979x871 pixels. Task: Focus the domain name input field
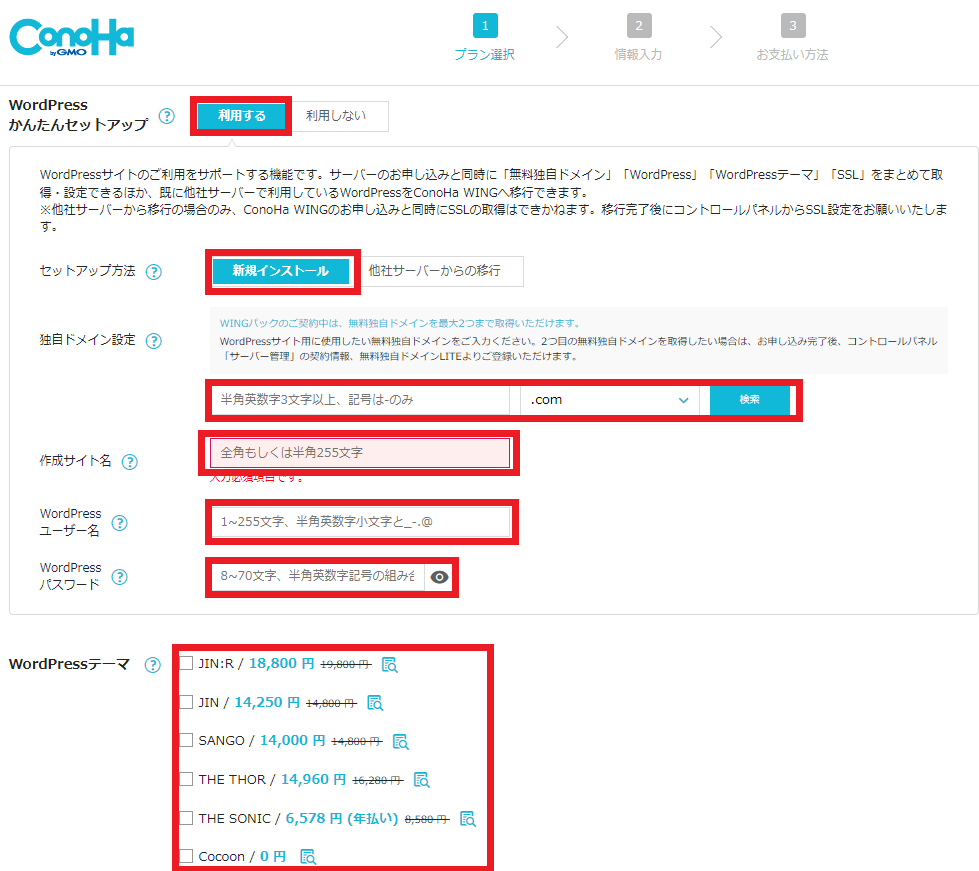coord(361,400)
